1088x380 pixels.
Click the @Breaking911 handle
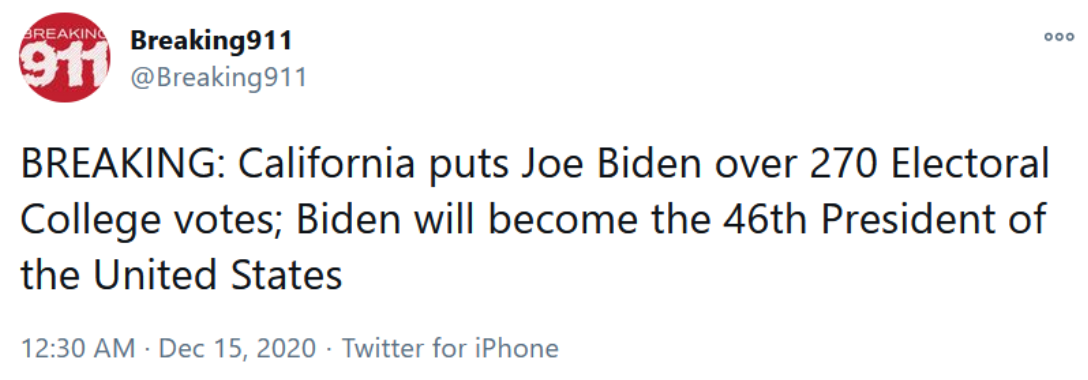pos(218,77)
